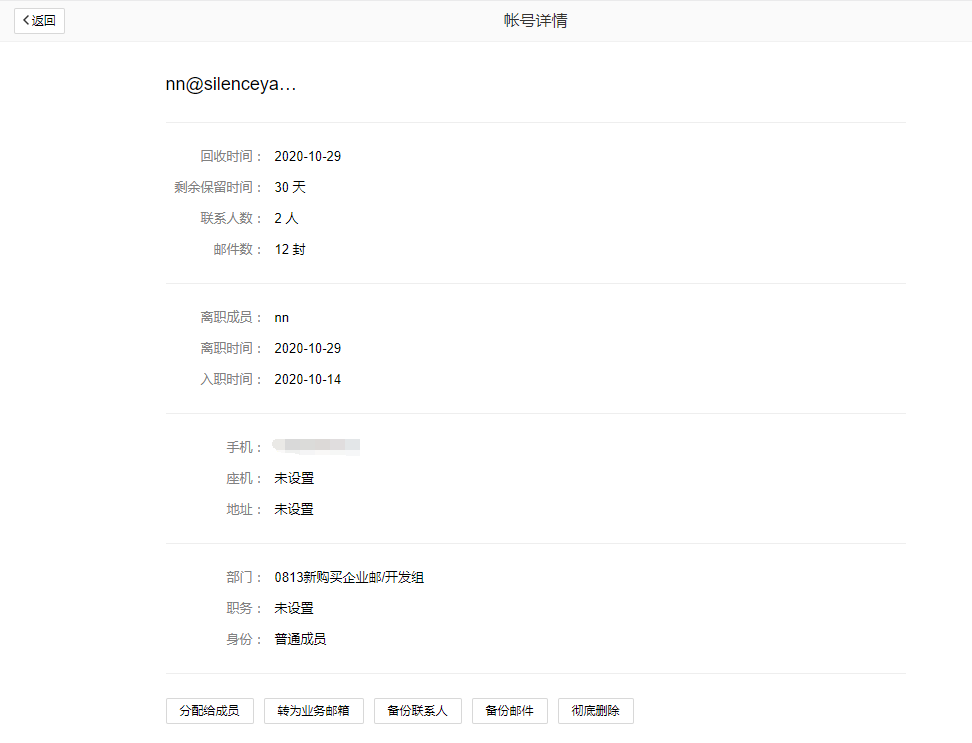This screenshot has width=972, height=743.
Task: Click the 30 天 remaining retention value
Action: tap(290, 188)
